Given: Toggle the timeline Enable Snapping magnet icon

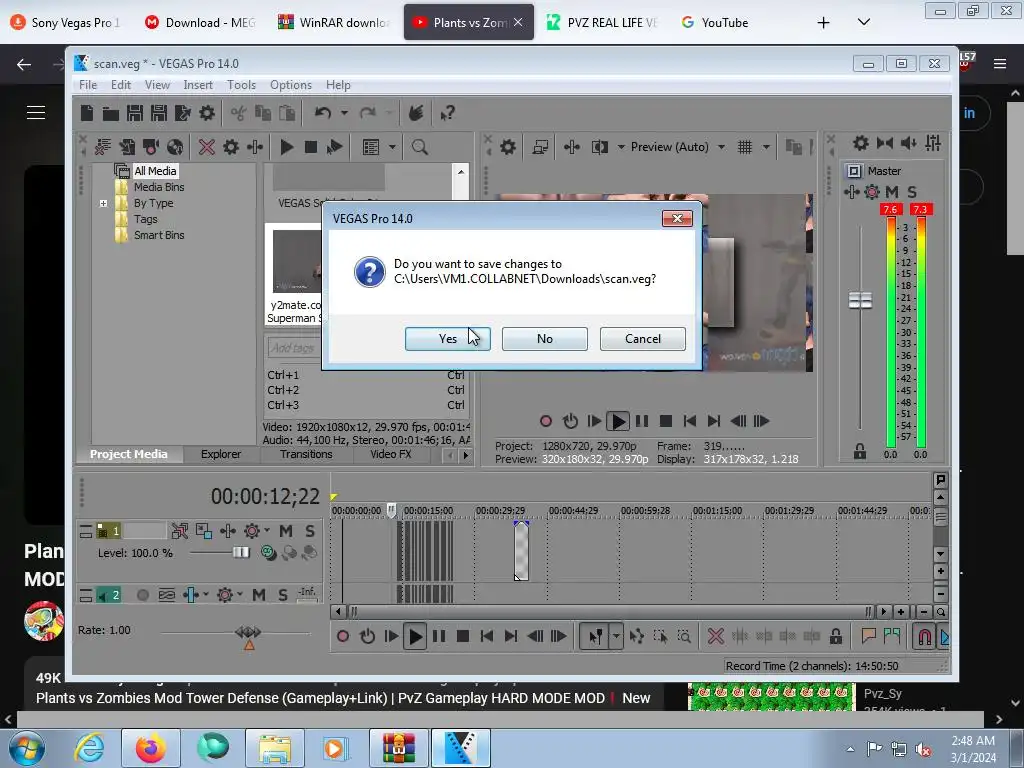Looking at the screenshot, I should [924, 636].
